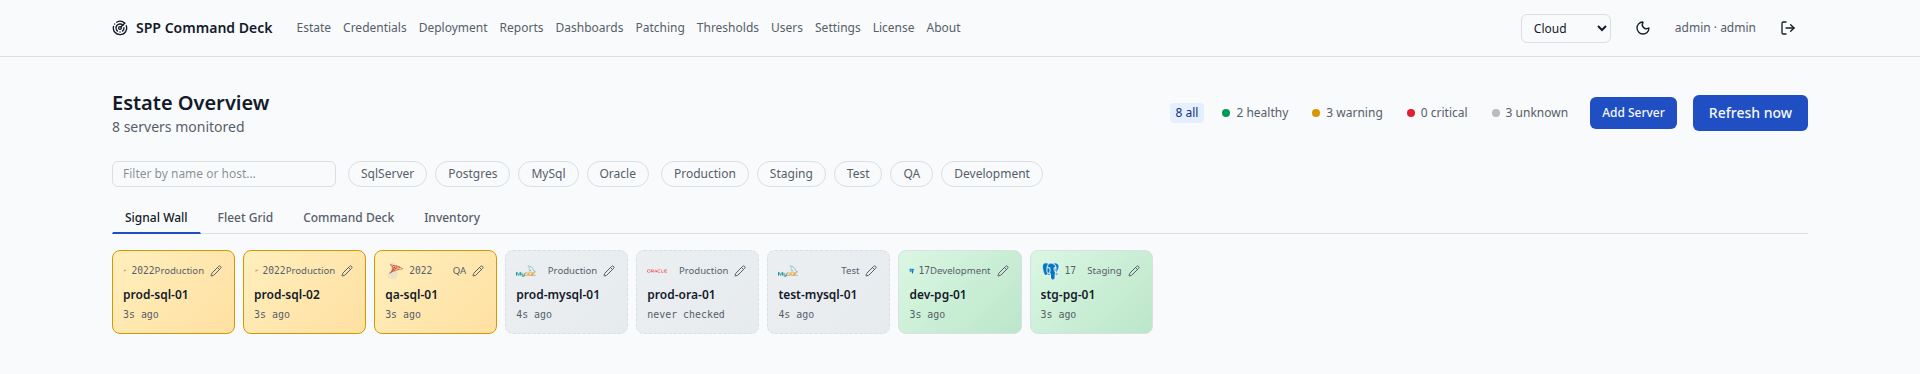Edit prod-sql-01 via its pencil icon
Screen dimensions: 1920x374
point(216,271)
